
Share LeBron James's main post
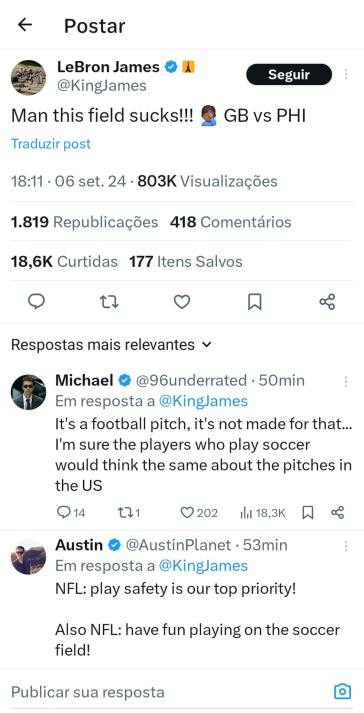[327, 301]
